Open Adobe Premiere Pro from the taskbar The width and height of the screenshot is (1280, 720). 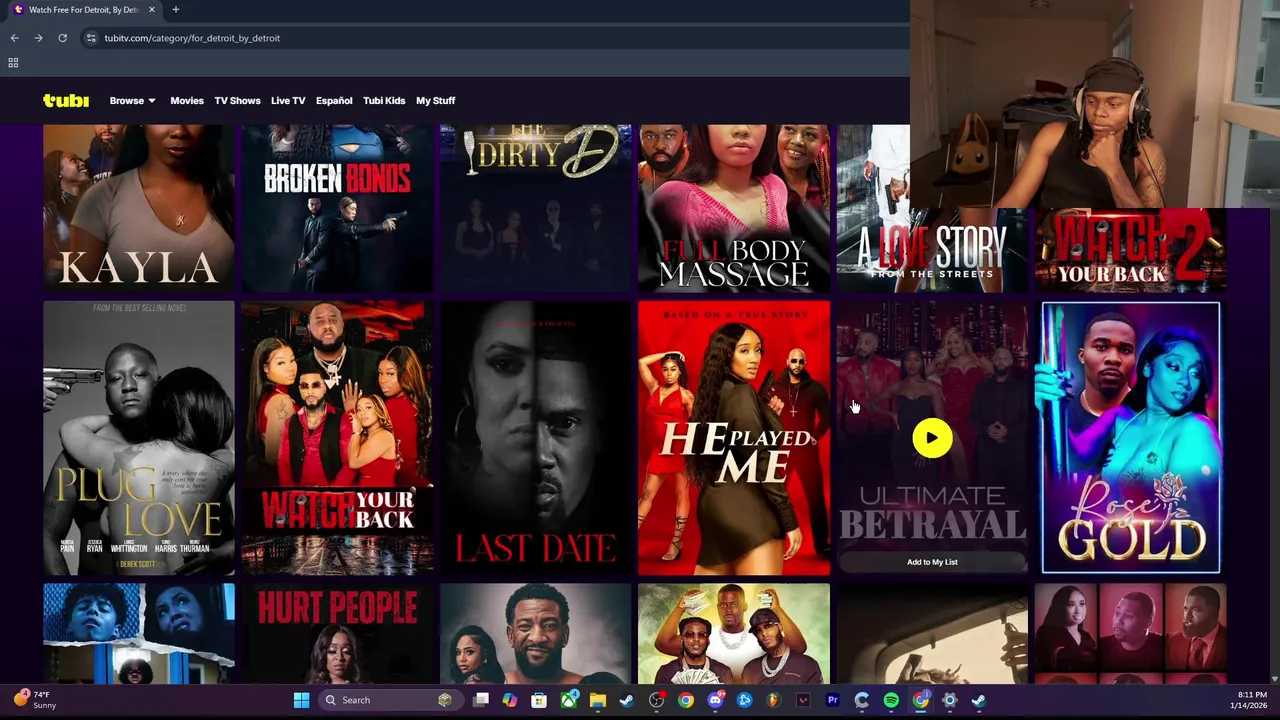(832, 700)
